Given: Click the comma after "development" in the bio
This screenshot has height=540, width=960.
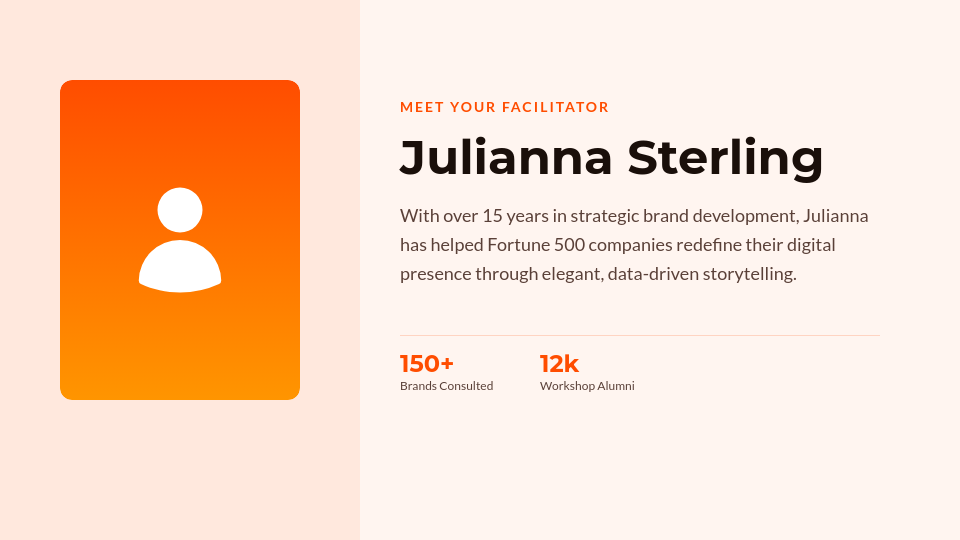Looking at the screenshot, I should 799,220.
